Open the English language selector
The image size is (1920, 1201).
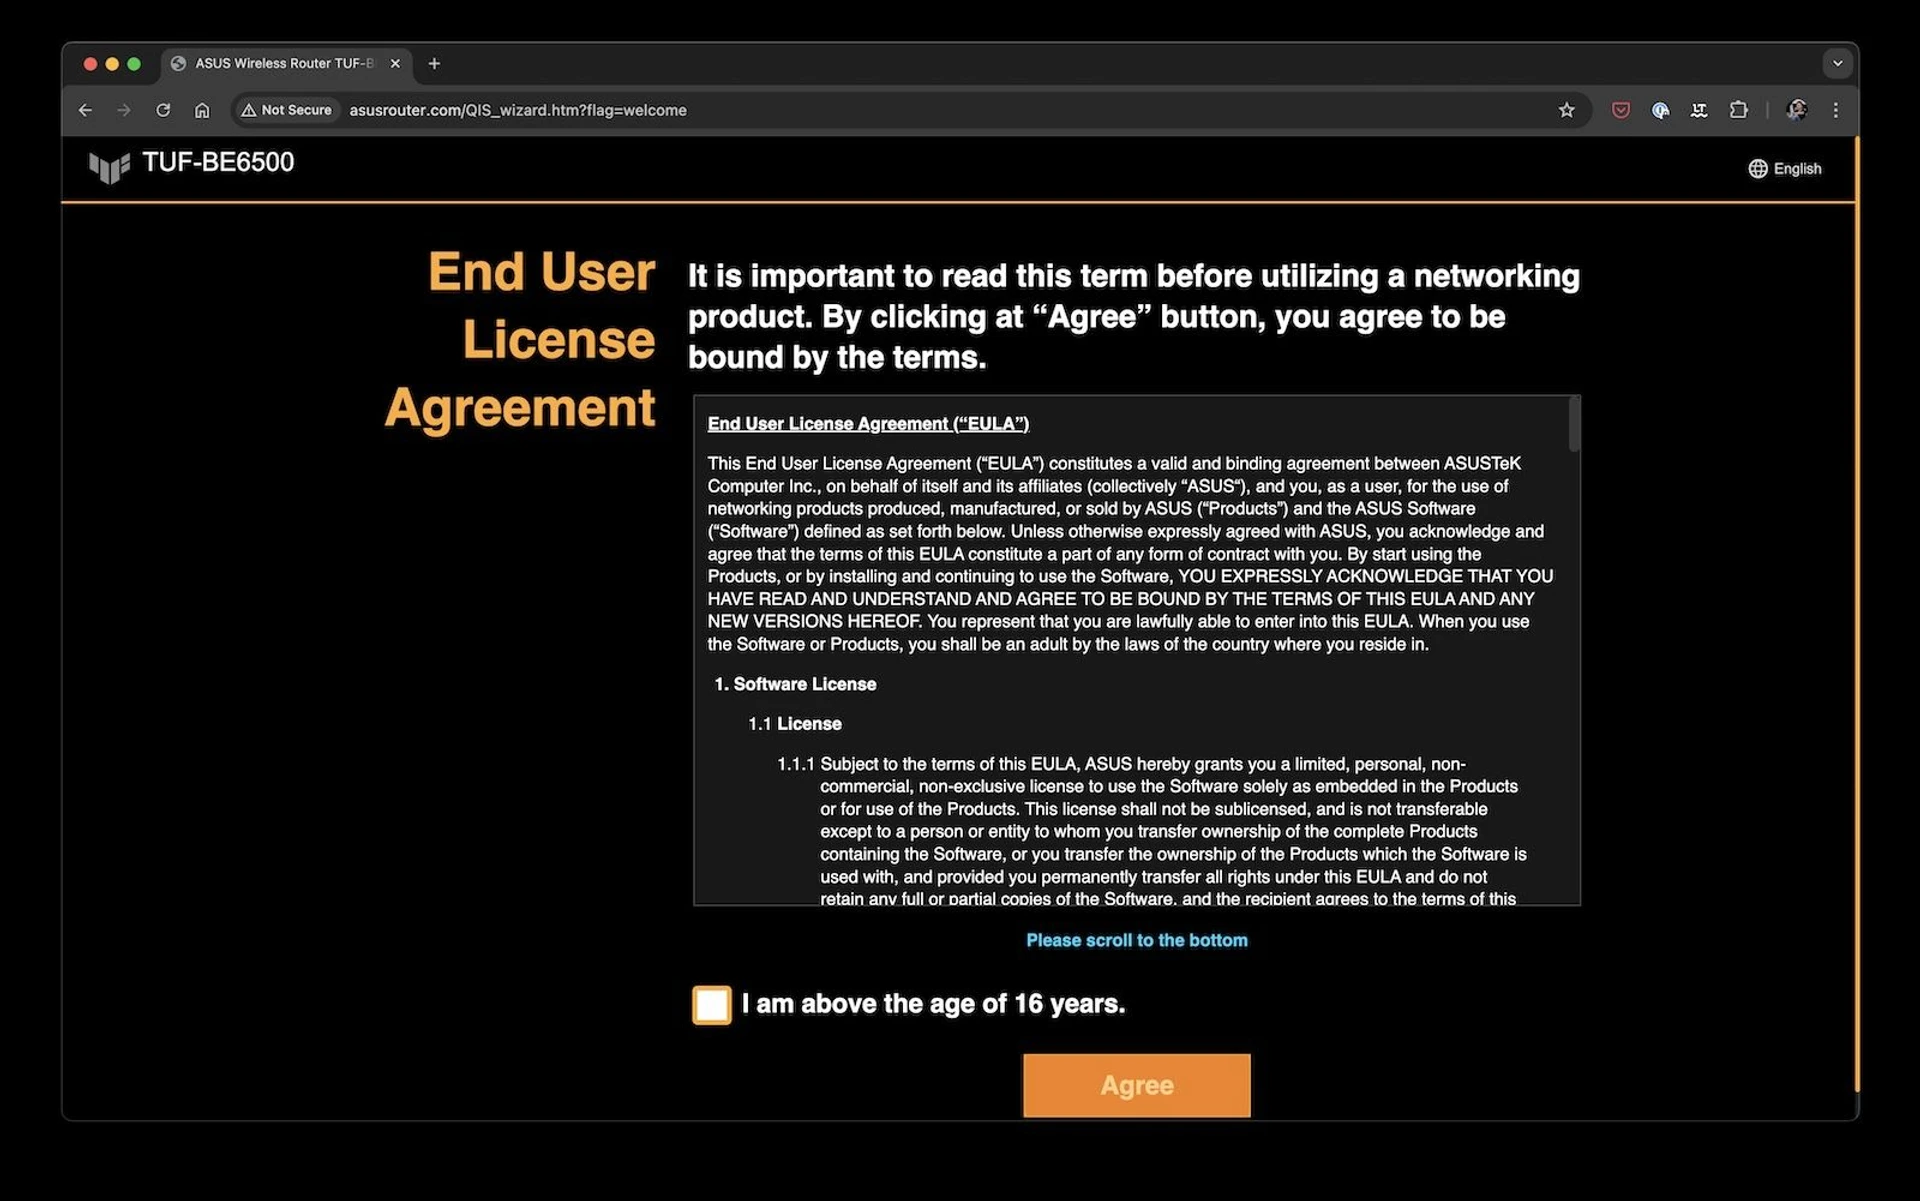tap(1785, 169)
